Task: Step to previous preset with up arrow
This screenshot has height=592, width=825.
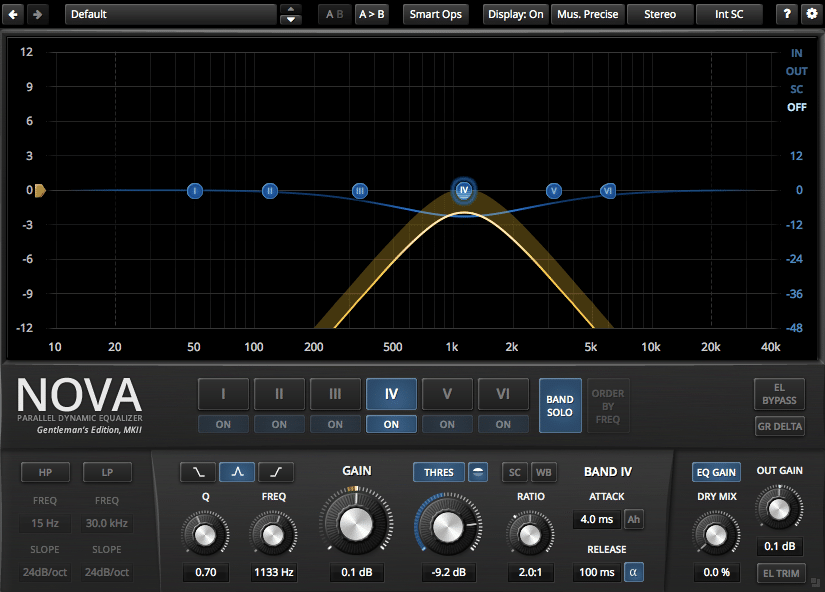Action: [x=291, y=9]
